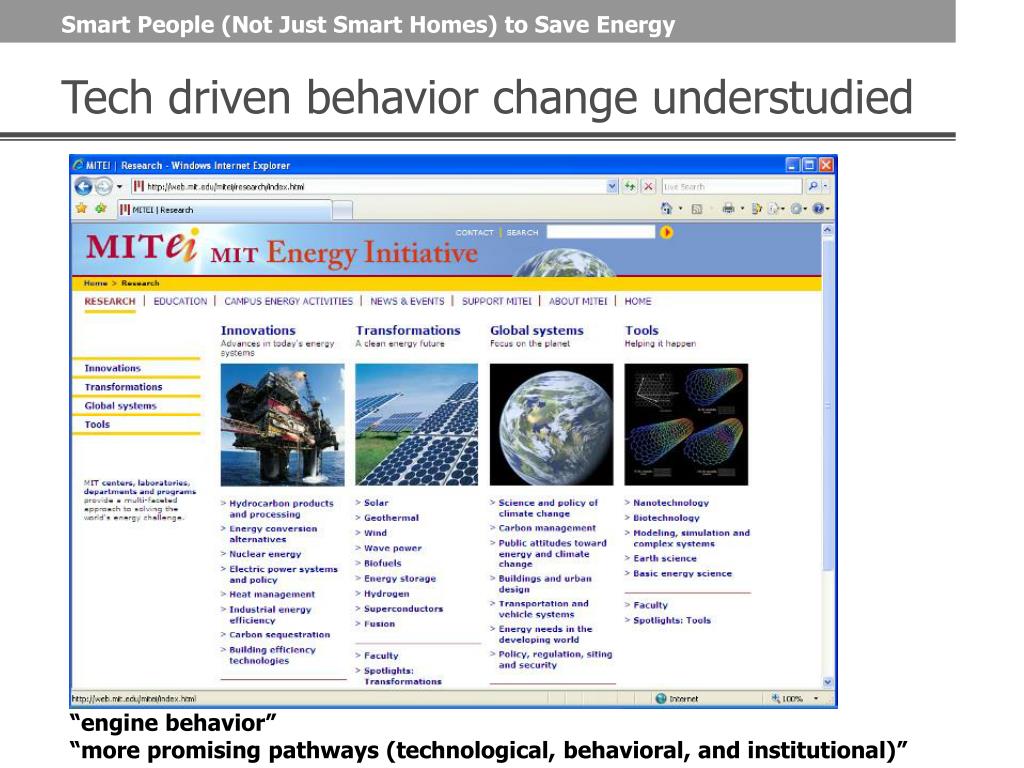Open the RESEARCH navigation menu item
Viewport: 1024px width, 768px height.
tap(110, 301)
